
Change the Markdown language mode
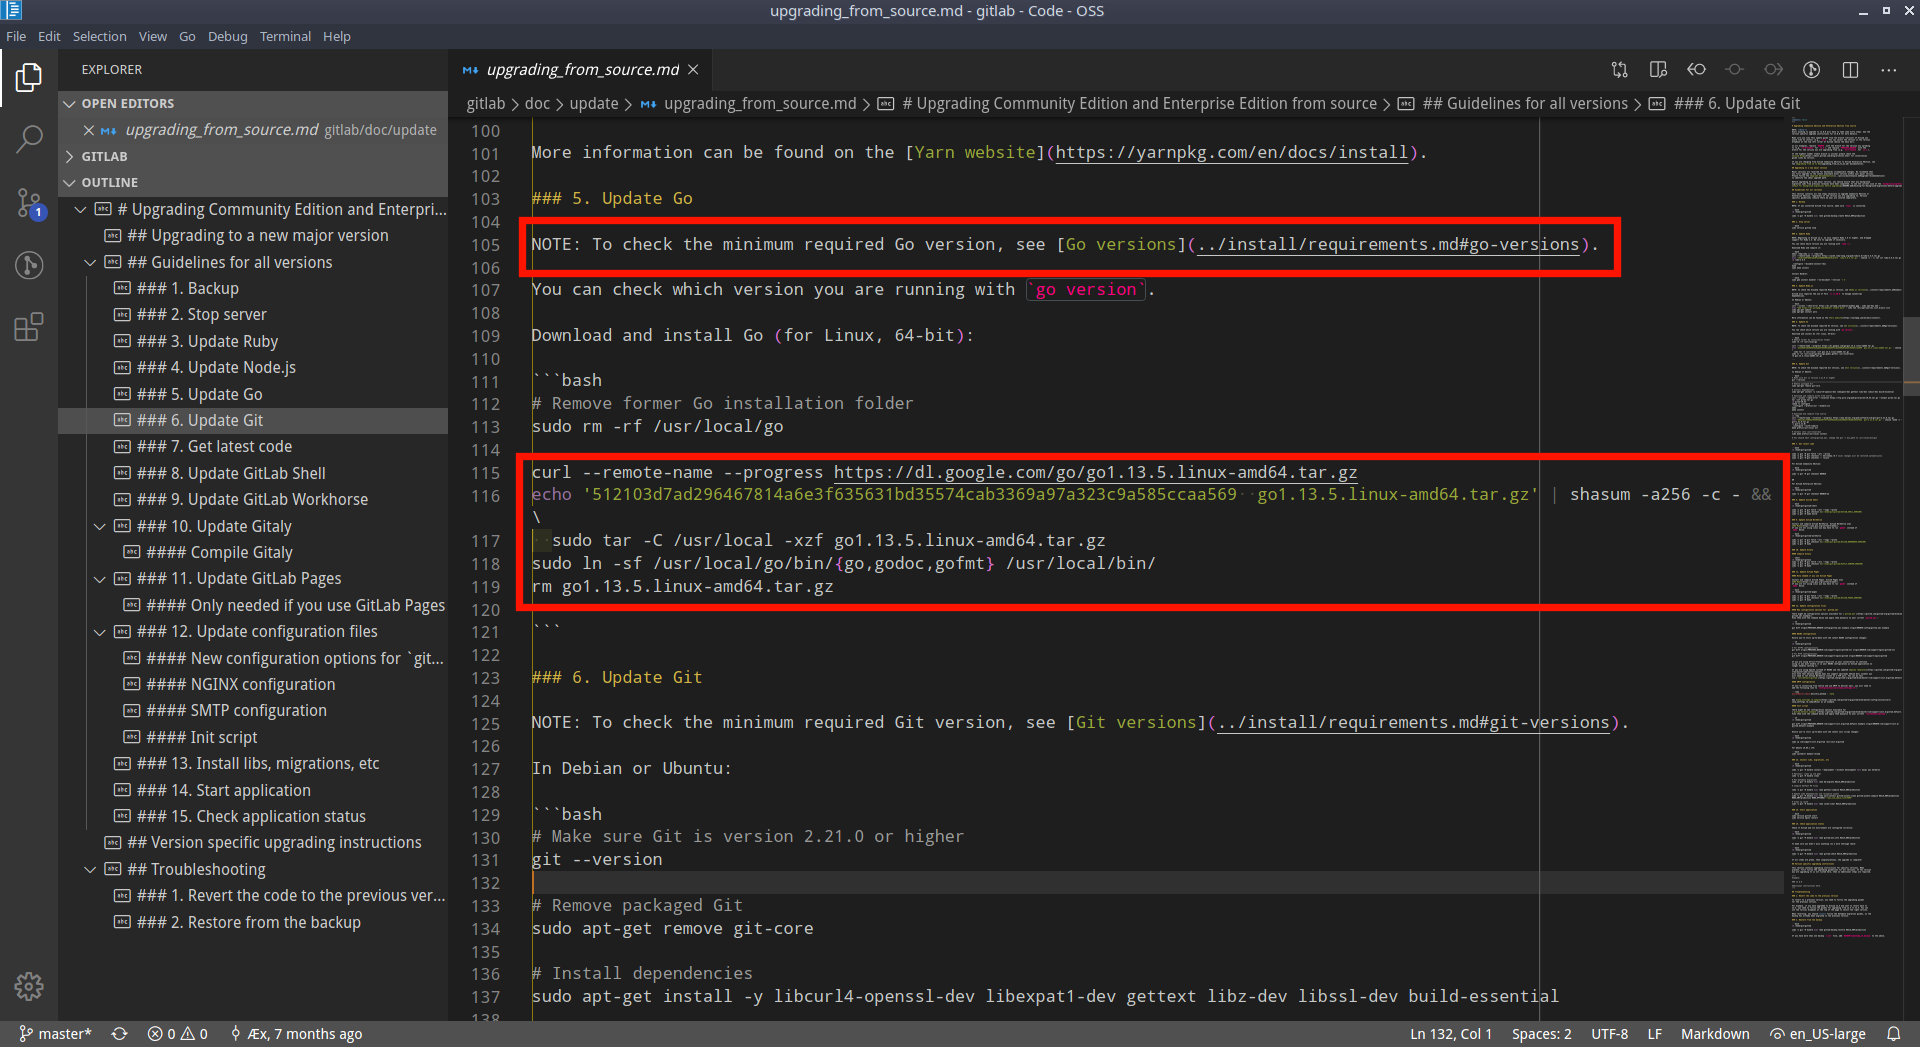(1715, 1034)
